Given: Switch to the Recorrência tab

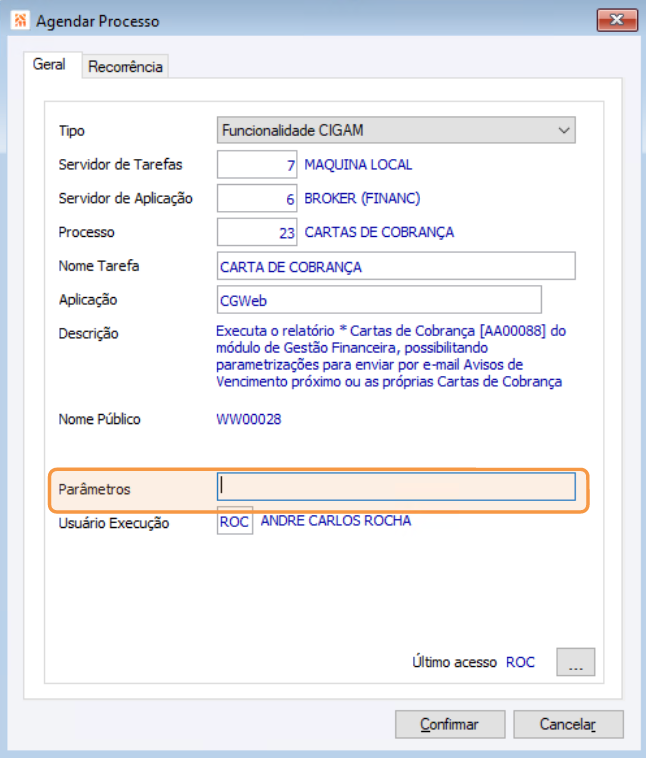Looking at the screenshot, I should 125,66.
